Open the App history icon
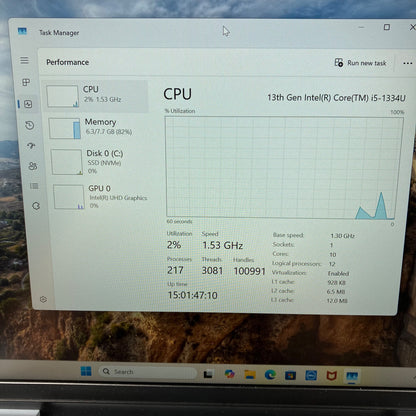The image size is (416, 416). pos(30,125)
